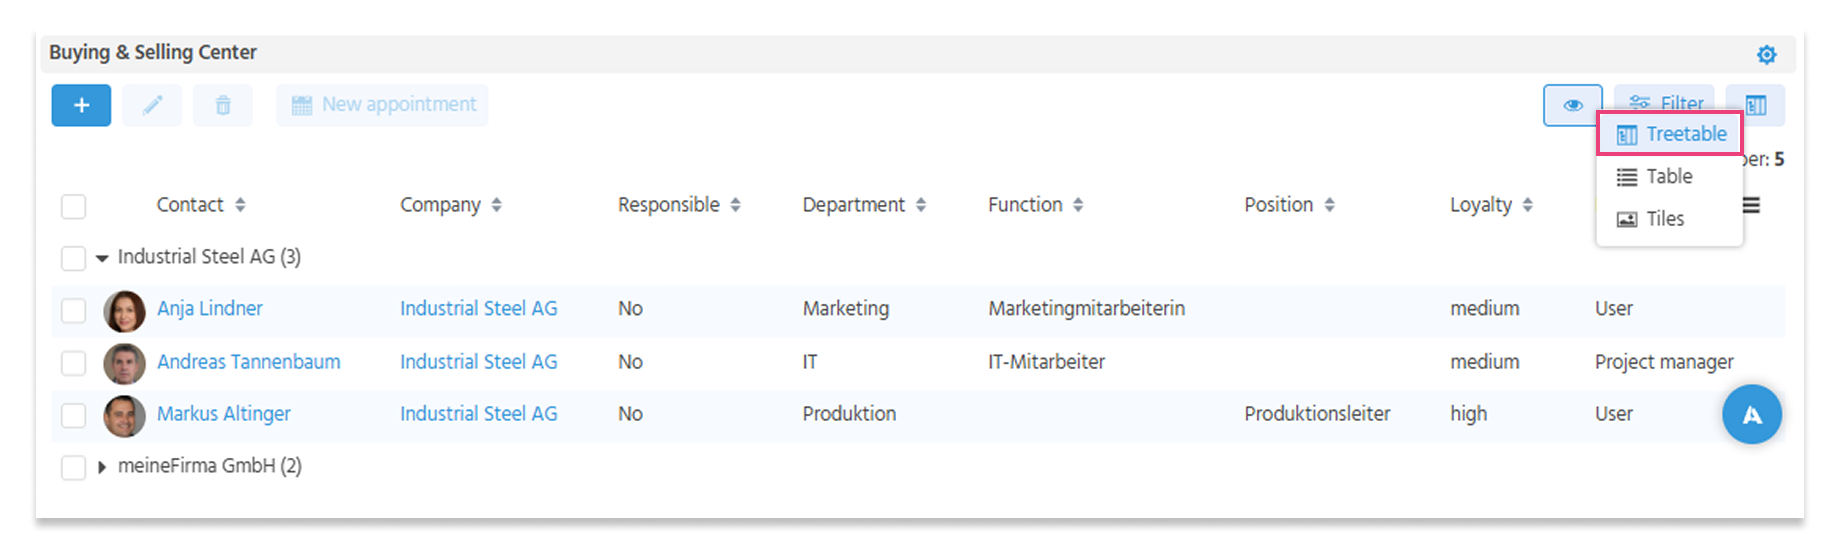1840x544 pixels.
Task: Add a new entry with the plus button
Action: [81, 105]
